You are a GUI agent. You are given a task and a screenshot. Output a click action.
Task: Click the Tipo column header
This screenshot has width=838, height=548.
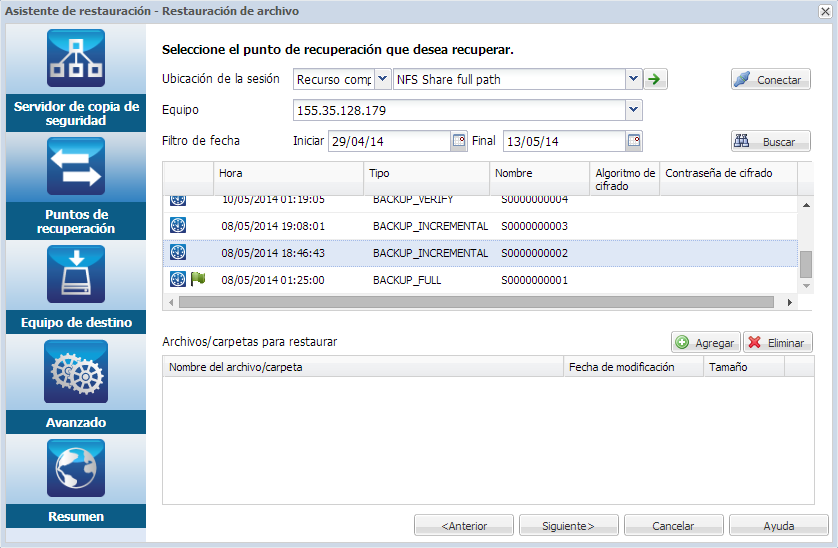426,174
